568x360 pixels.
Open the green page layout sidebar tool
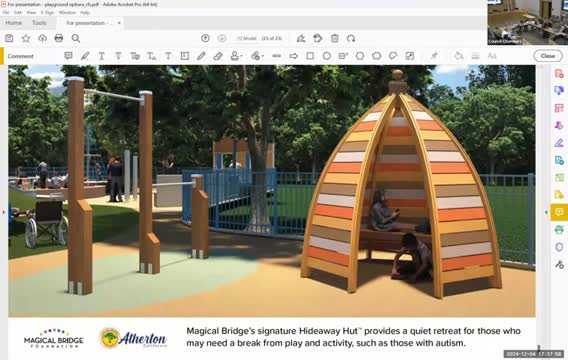[559, 177]
